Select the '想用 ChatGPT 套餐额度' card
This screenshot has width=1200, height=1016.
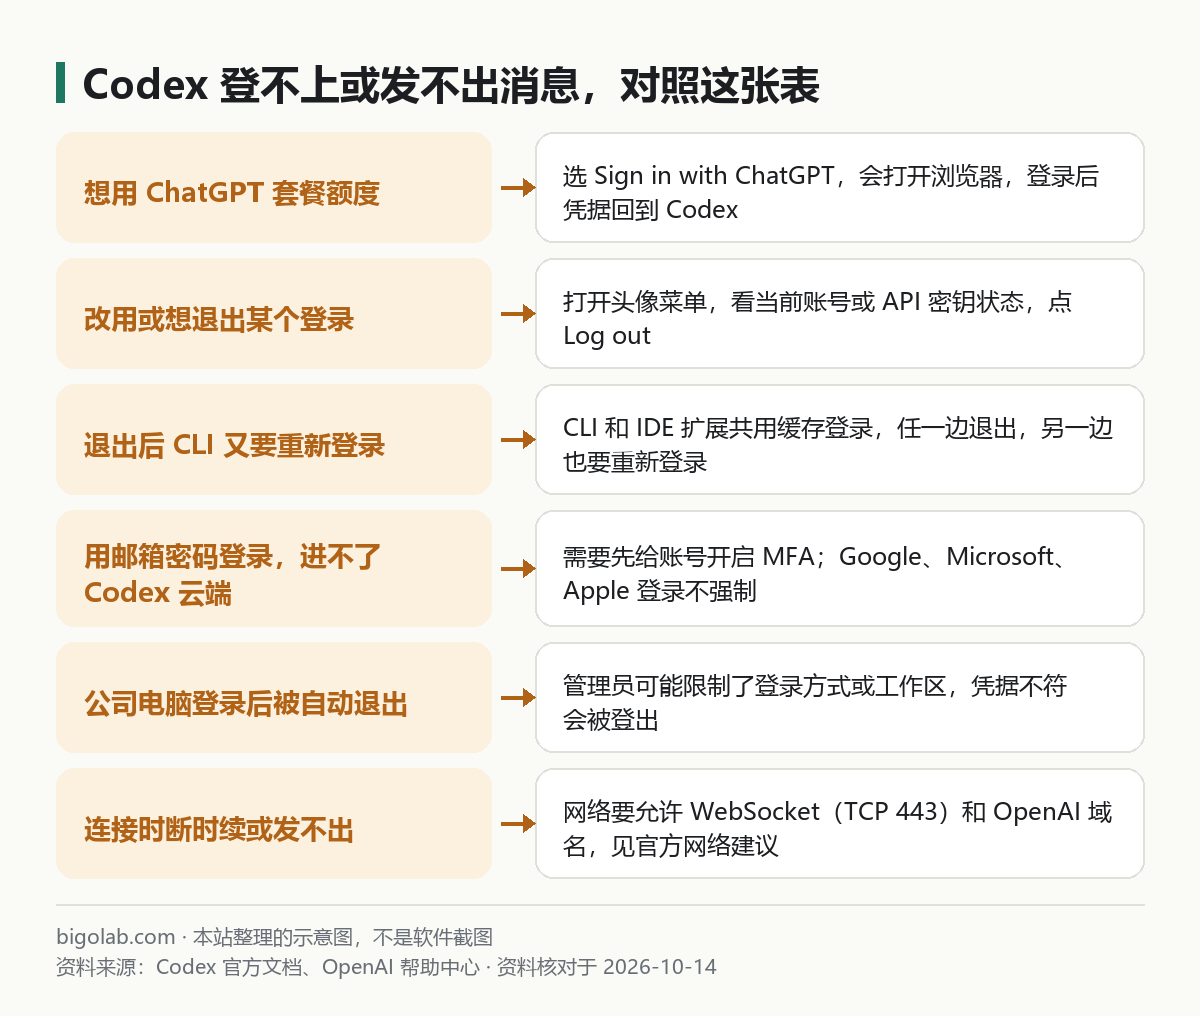pos(274,187)
